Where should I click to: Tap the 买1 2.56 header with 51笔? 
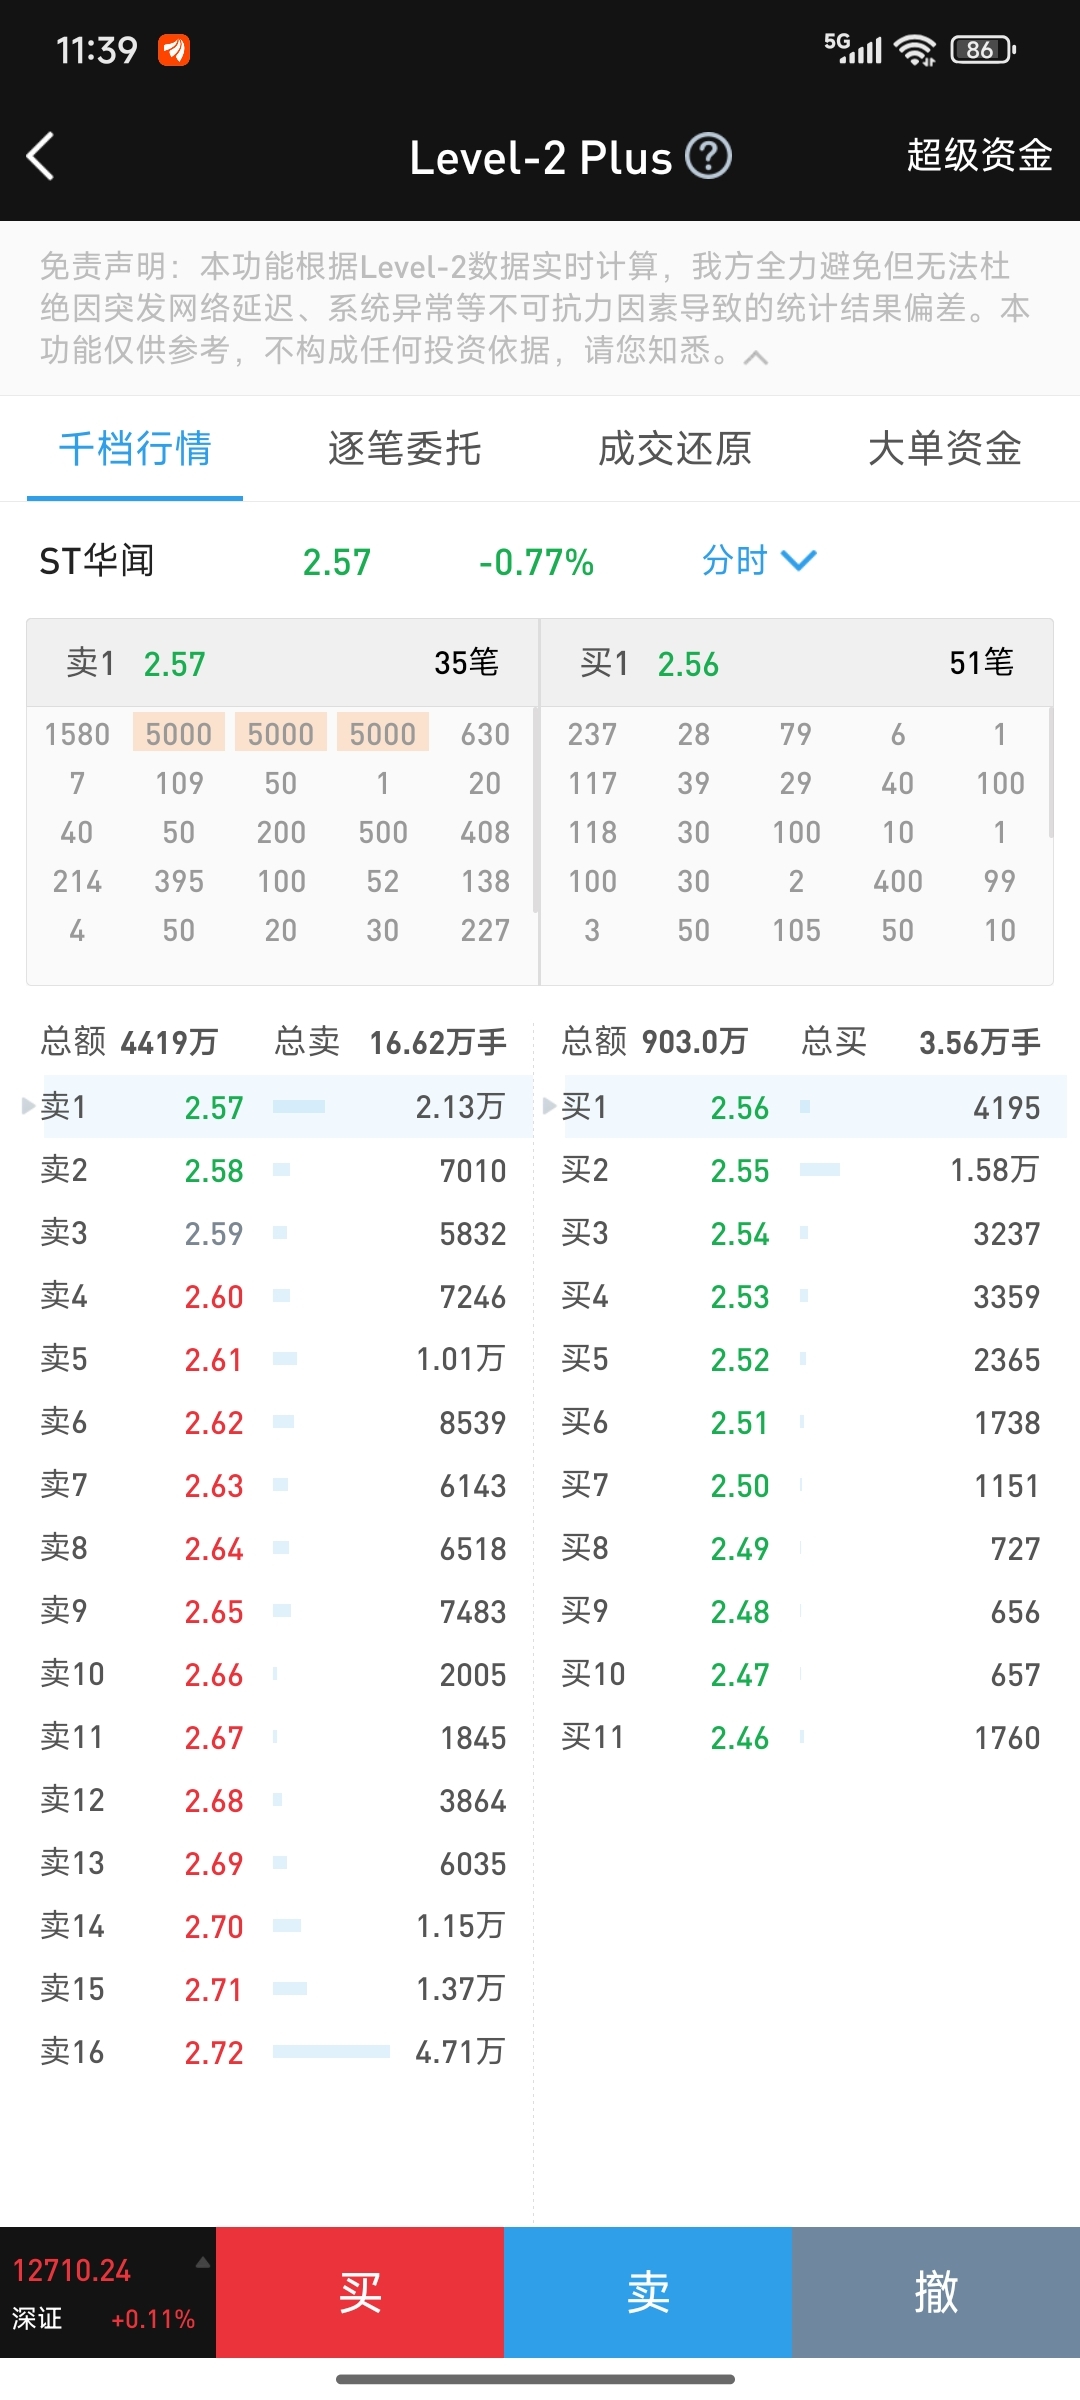[797, 663]
